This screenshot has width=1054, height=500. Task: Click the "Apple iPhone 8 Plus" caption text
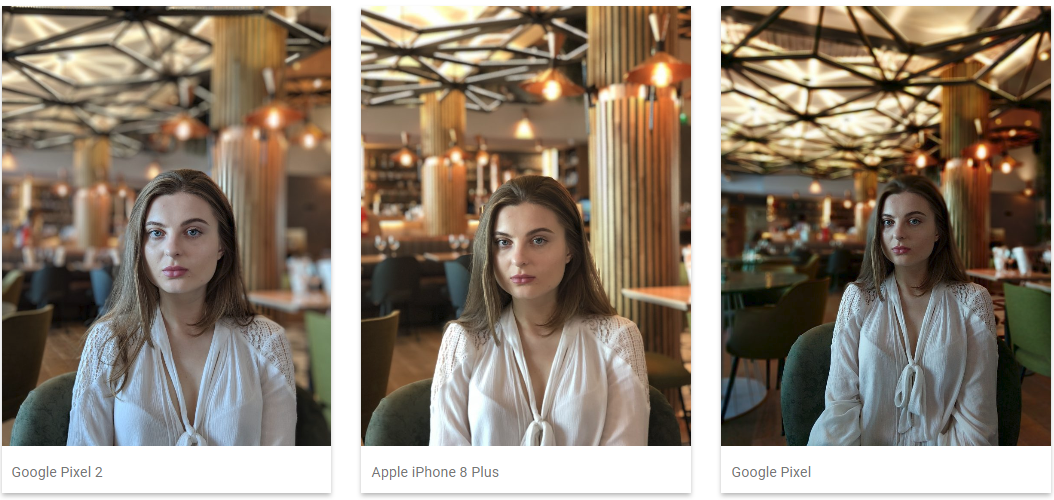[x=435, y=472]
